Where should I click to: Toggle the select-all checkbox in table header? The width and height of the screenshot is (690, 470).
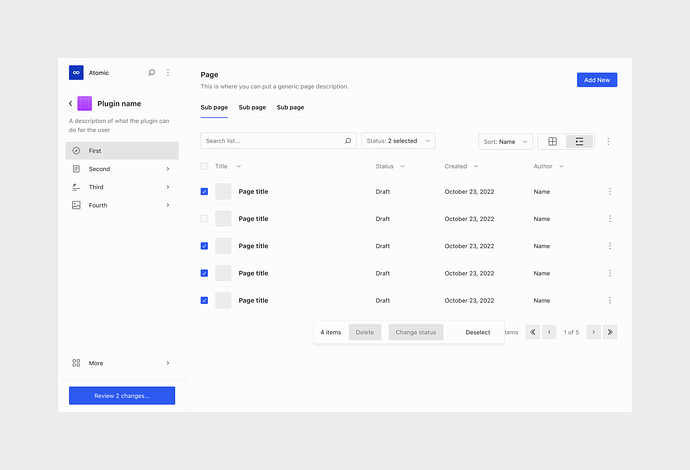[x=205, y=166]
